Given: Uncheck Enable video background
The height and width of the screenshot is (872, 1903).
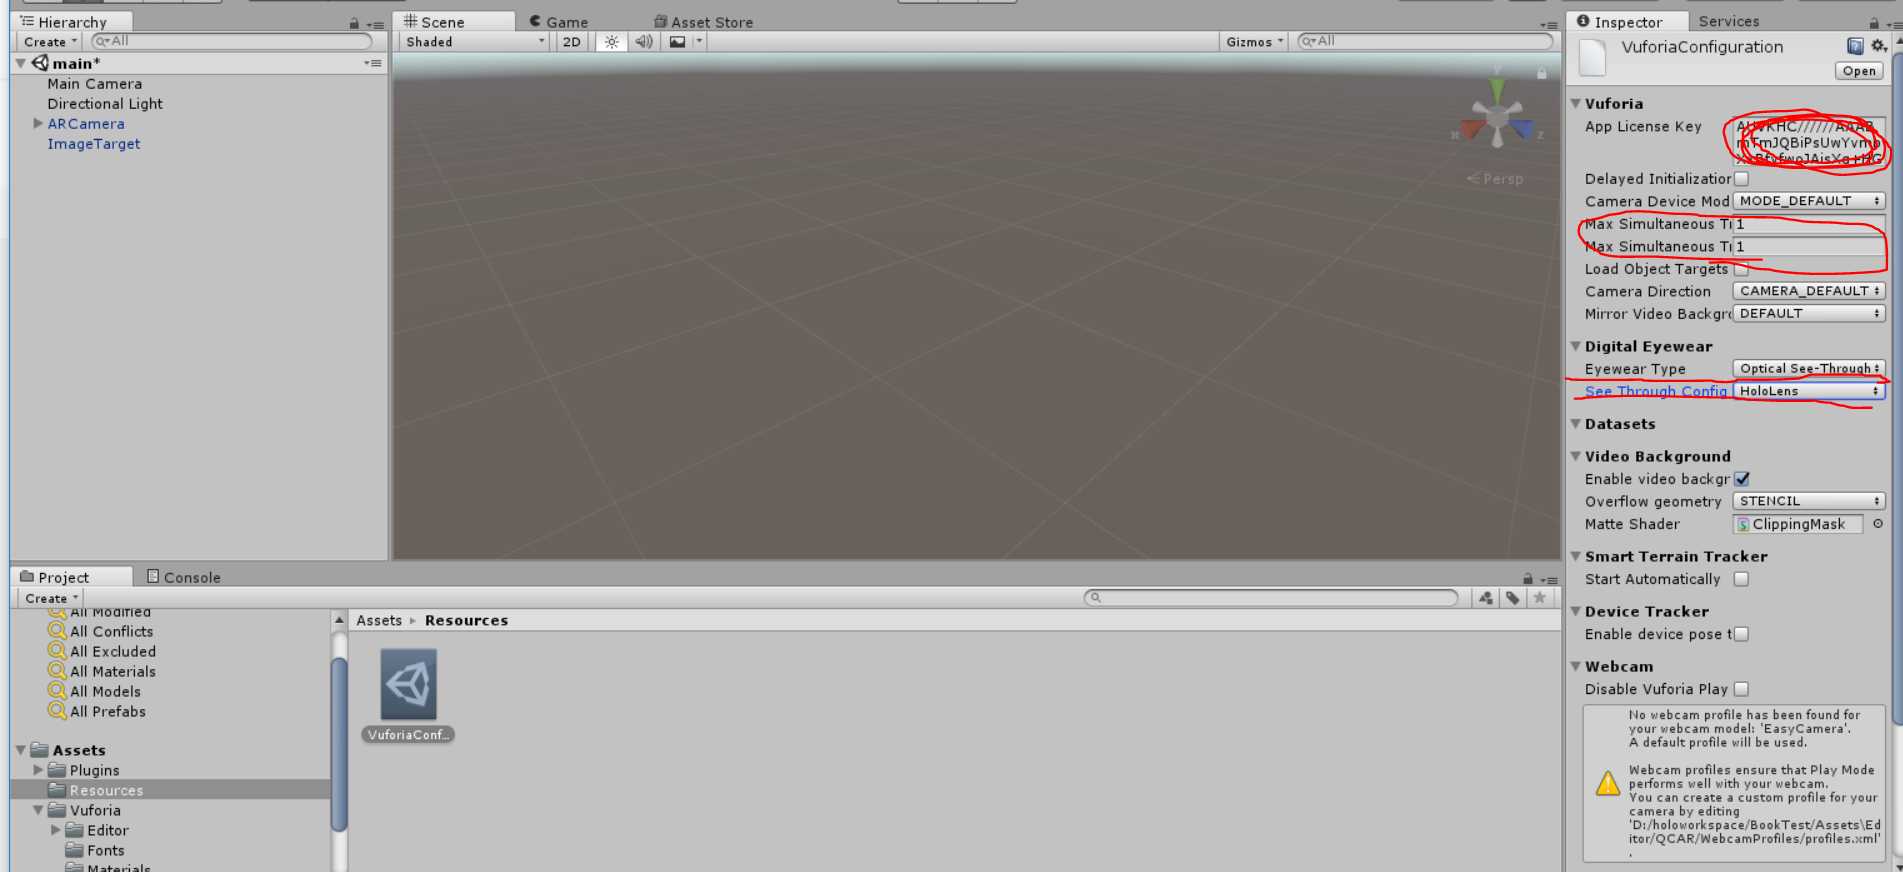Looking at the screenshot, I should [1741, 479].
